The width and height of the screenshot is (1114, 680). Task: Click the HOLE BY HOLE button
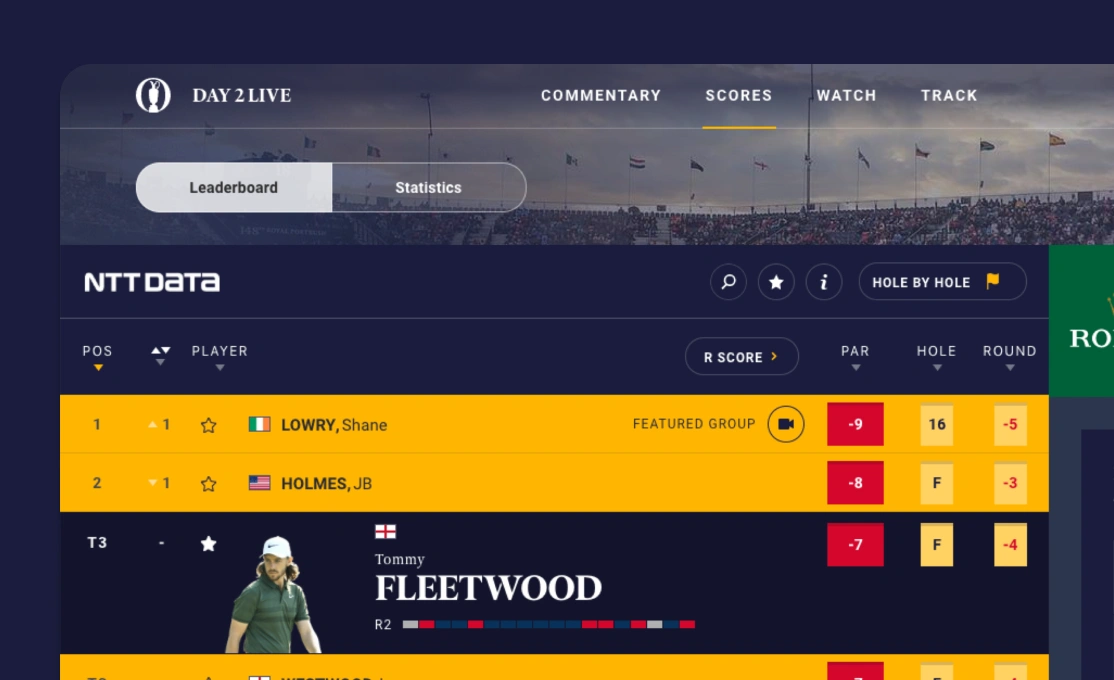click(942, 282)
